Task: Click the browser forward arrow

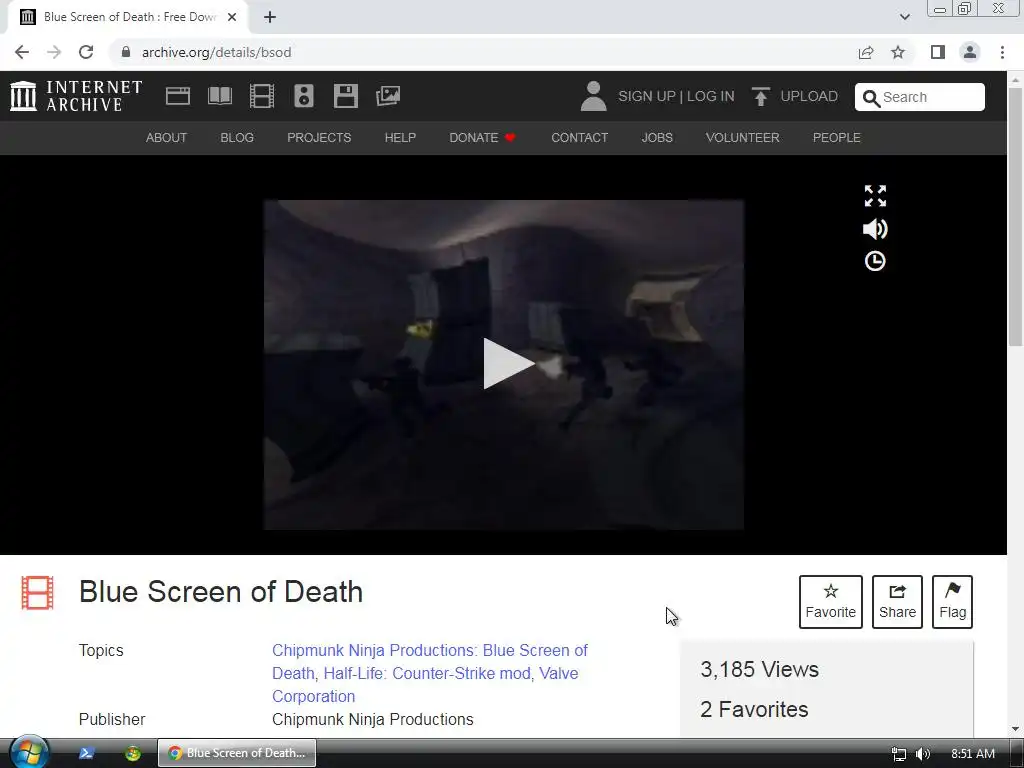Action: coord(54,52)
